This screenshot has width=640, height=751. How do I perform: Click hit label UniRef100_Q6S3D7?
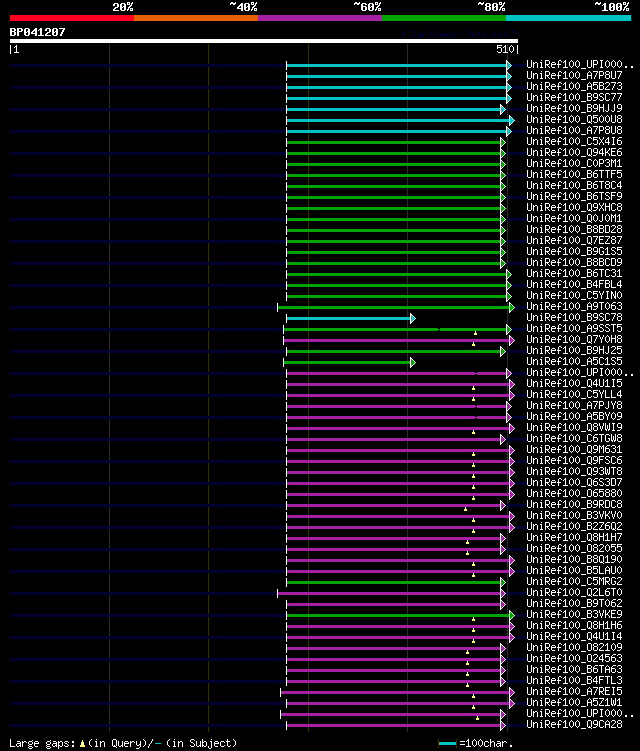pyautogui.click(x=574, y=483)
